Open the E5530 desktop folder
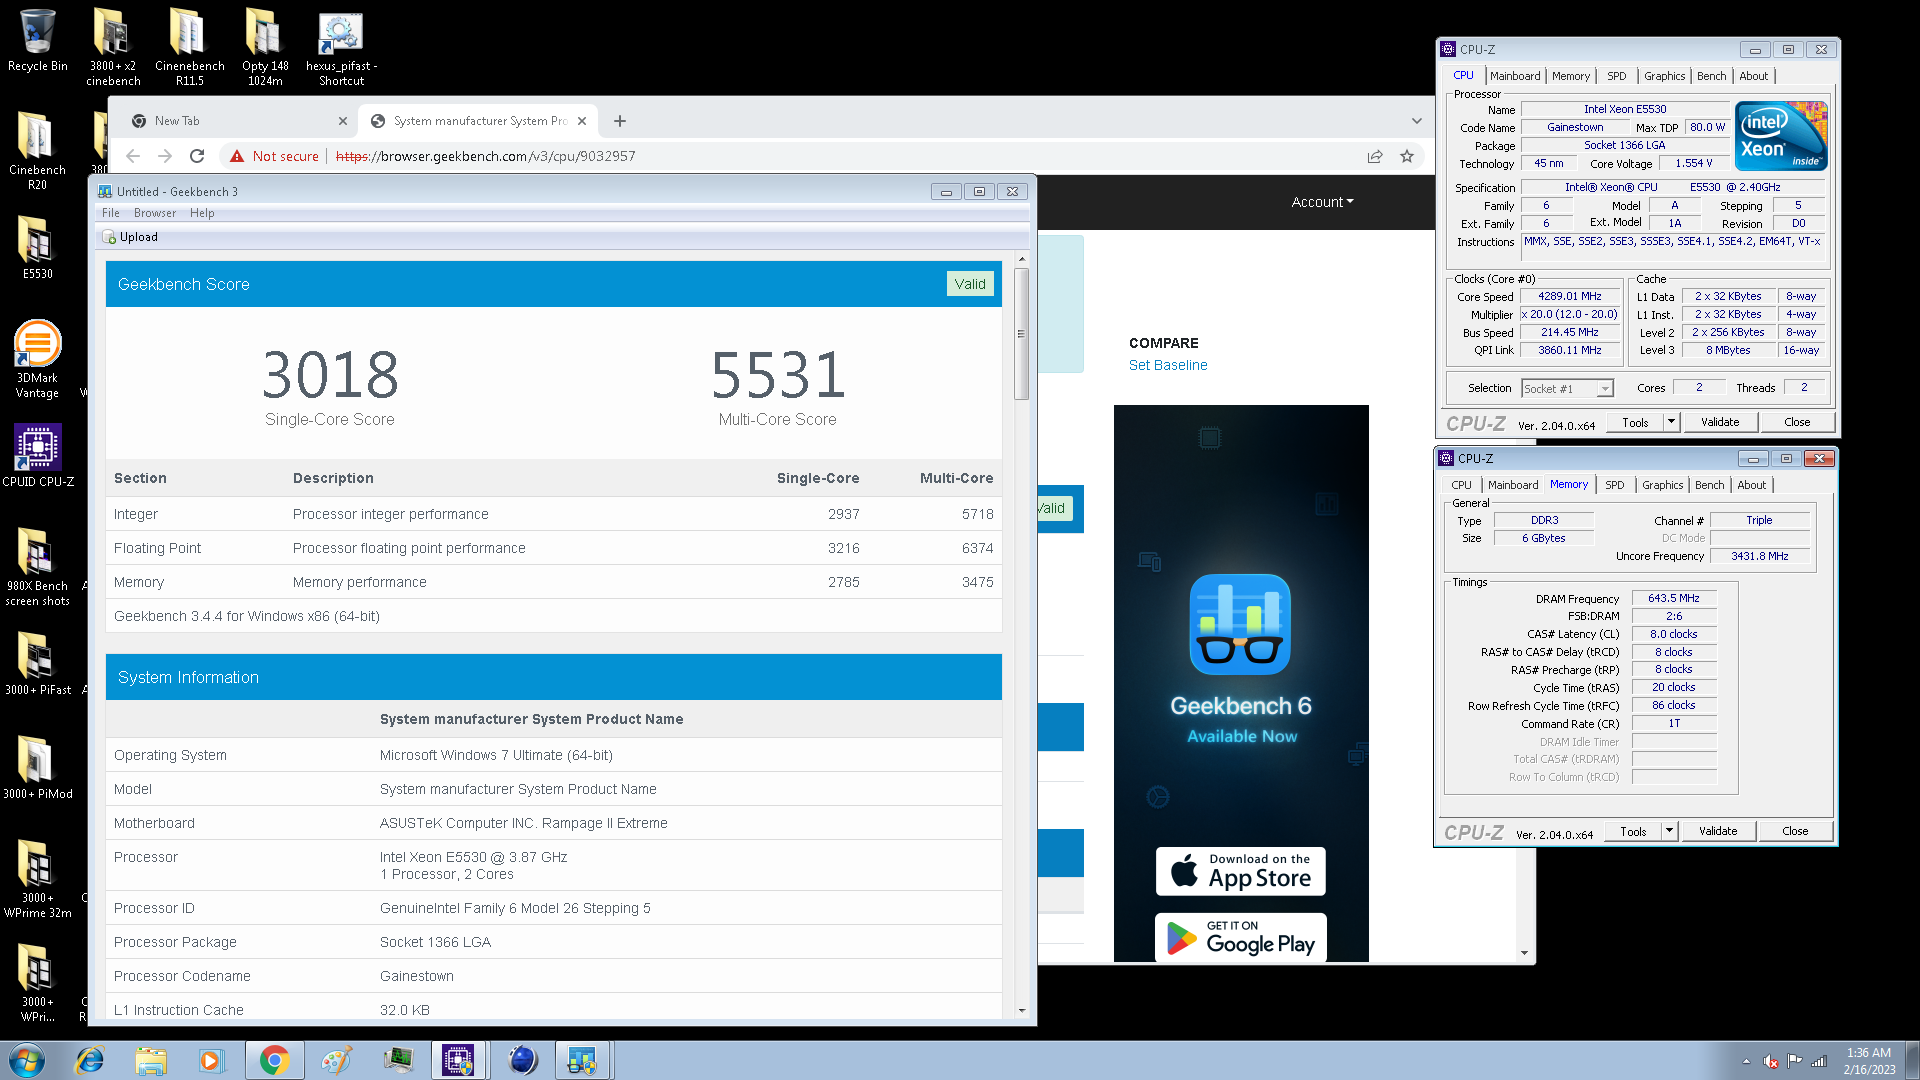 click(37, 247)
